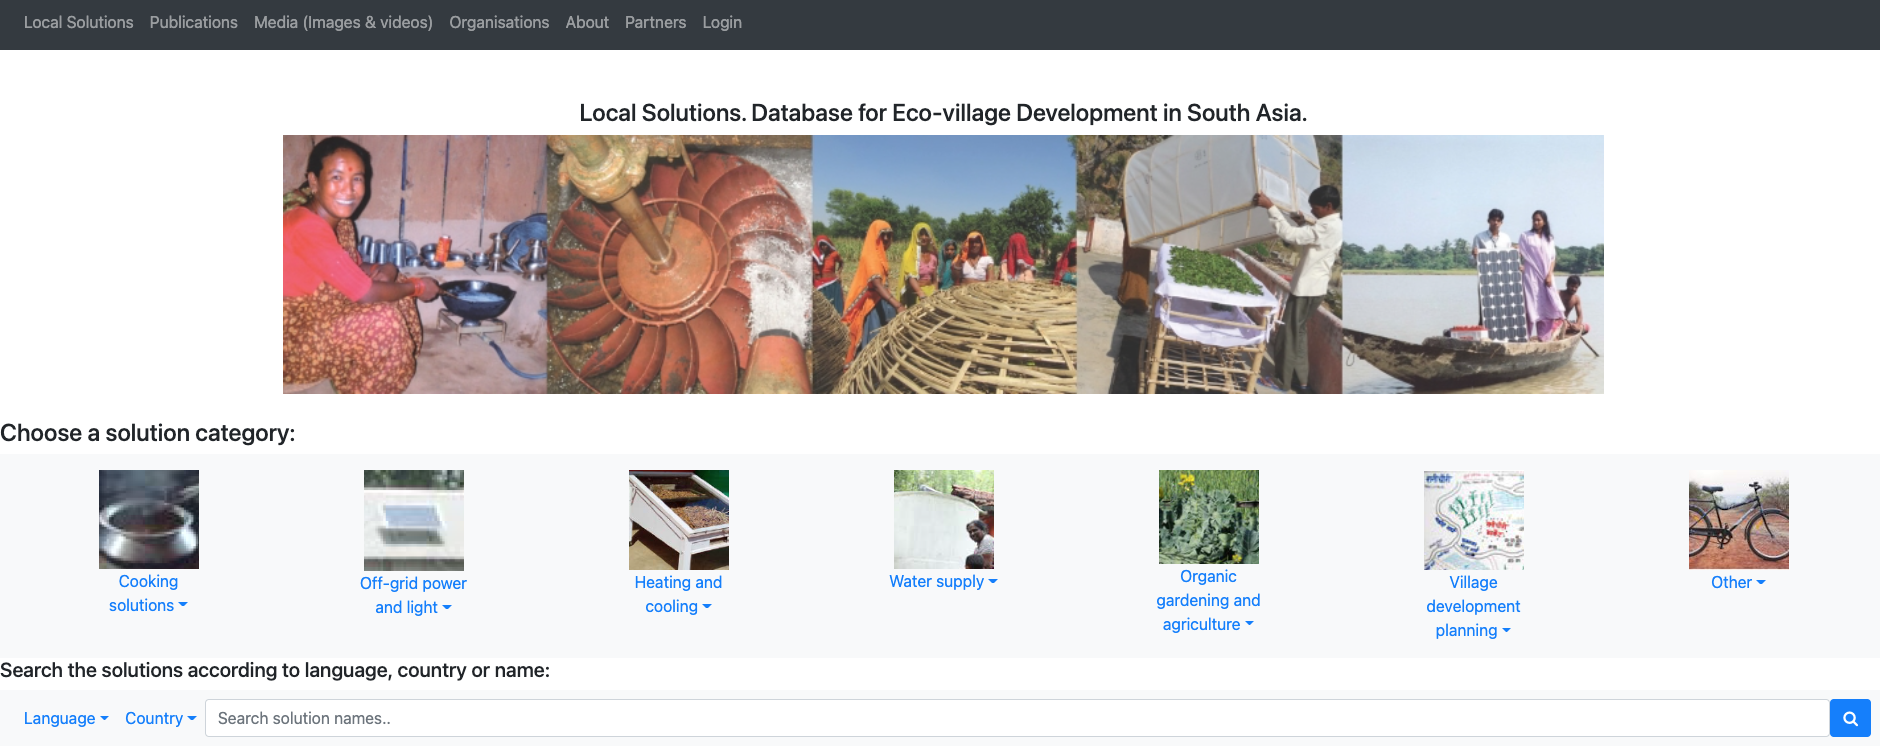Expand Organic gardening and agriculture dropdown
Screen dimensions: 1880x751
(1208, 600)
